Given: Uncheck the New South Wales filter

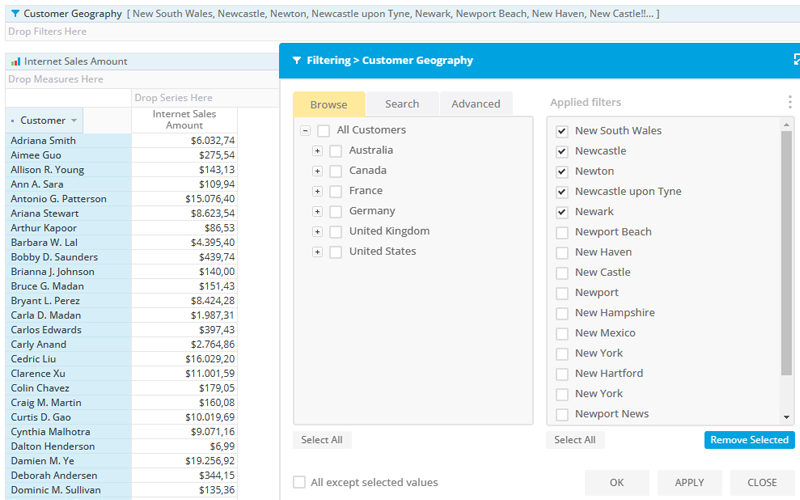Looking at the screenshot, I should (x=562, y=131).
